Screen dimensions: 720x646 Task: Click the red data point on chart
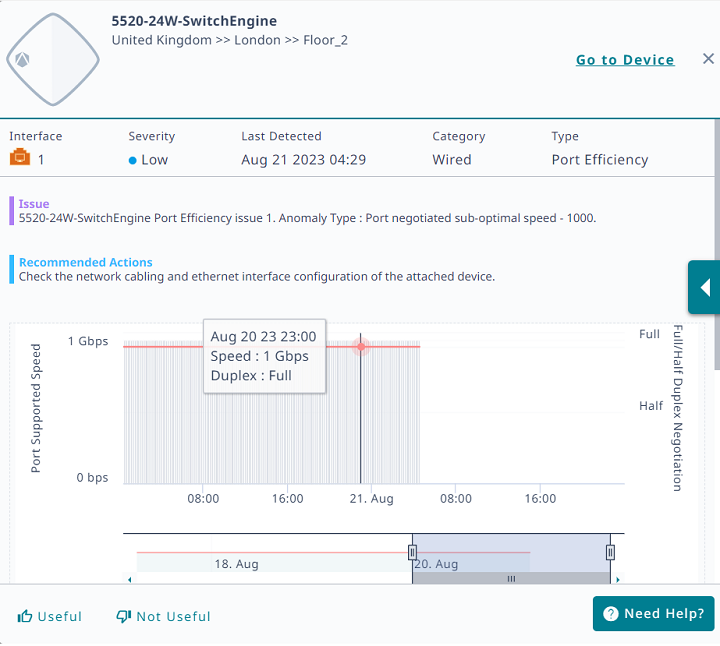pyautogui.click(x=361, y=346)
